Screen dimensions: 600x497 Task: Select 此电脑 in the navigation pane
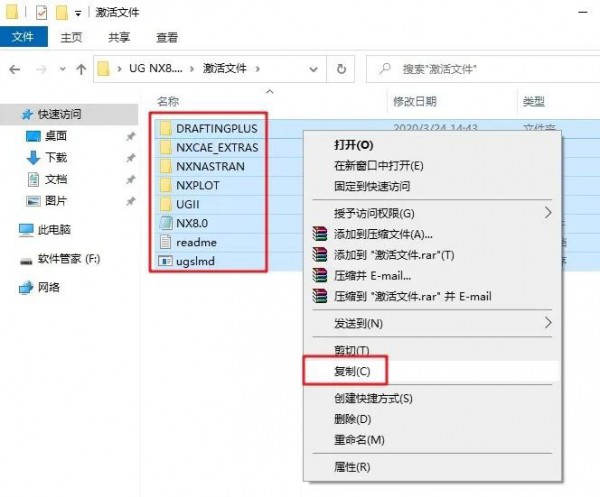tap(54, 230)
